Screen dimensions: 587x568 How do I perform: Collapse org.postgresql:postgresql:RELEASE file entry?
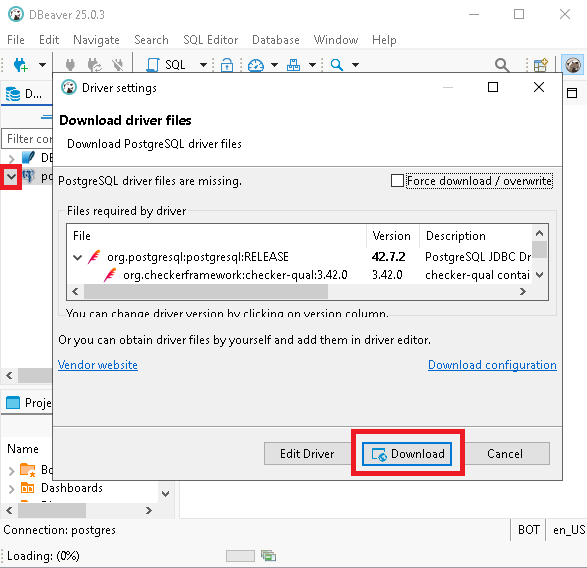pyautogui.click(x=77, y=257)
